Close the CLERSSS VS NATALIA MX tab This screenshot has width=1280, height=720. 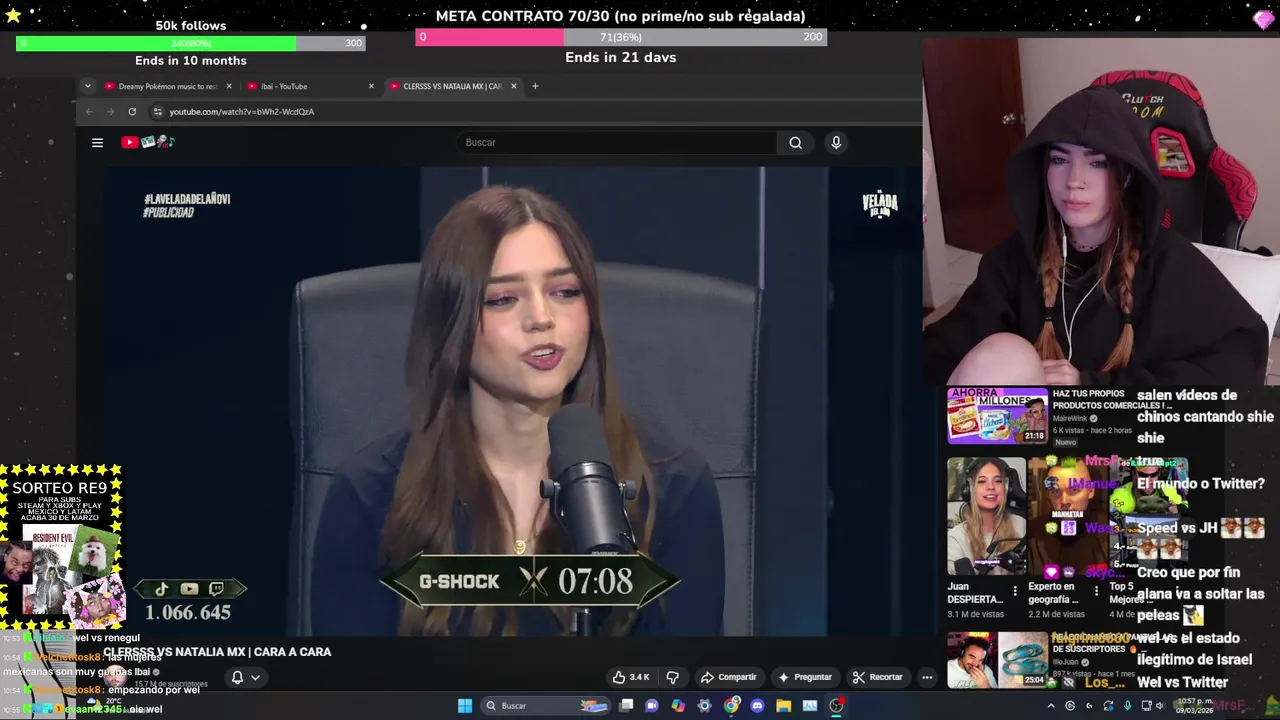tap(514, 86)
